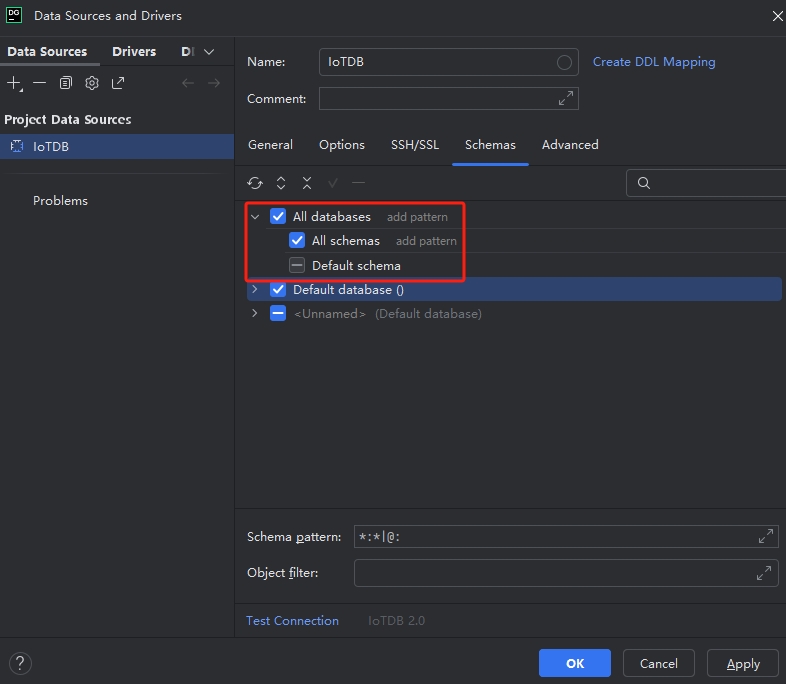Click the add data source plus icon
The width and height of the screenshot is (786, 684).
tap(14, 83)
